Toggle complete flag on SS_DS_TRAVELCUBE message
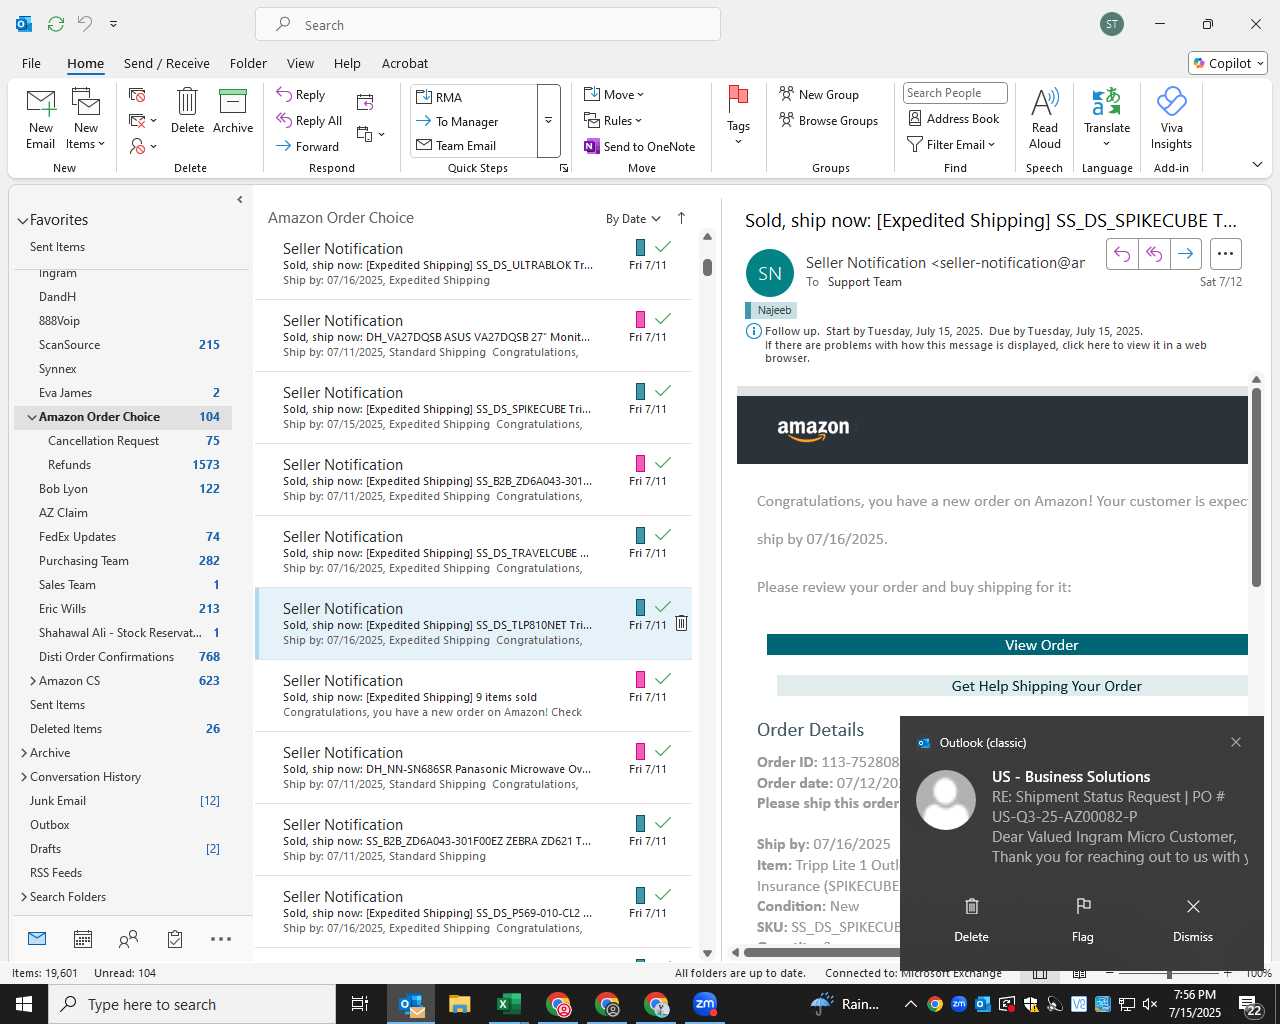Image resolution: width=1280 pixels, height=1024 pixels. tap(663, 534)
